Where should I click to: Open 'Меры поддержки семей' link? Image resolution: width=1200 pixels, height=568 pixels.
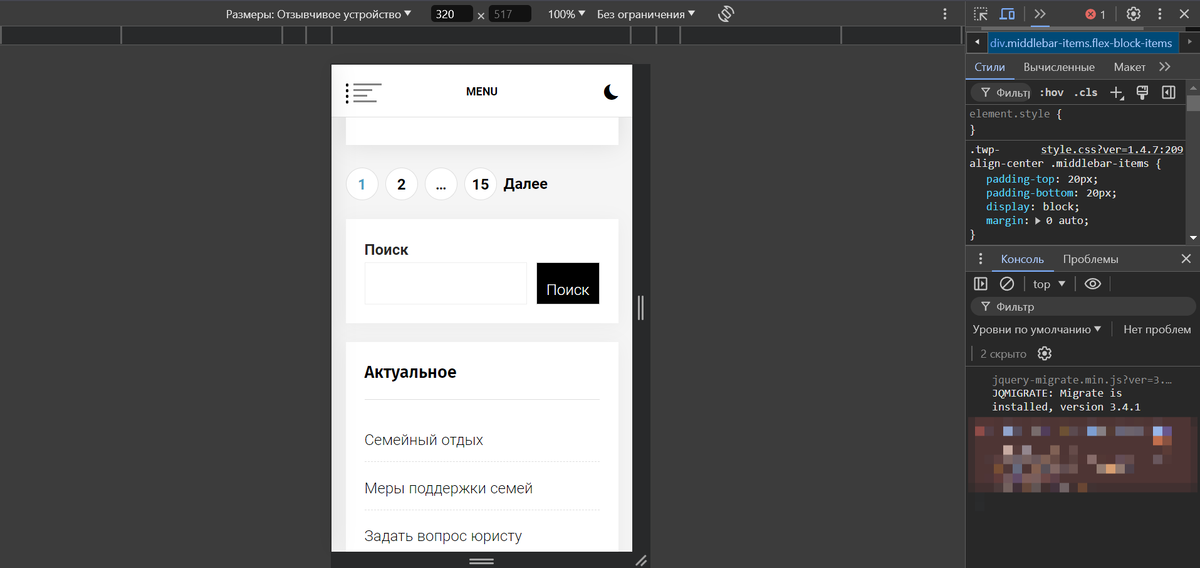(x=448, y=488)
